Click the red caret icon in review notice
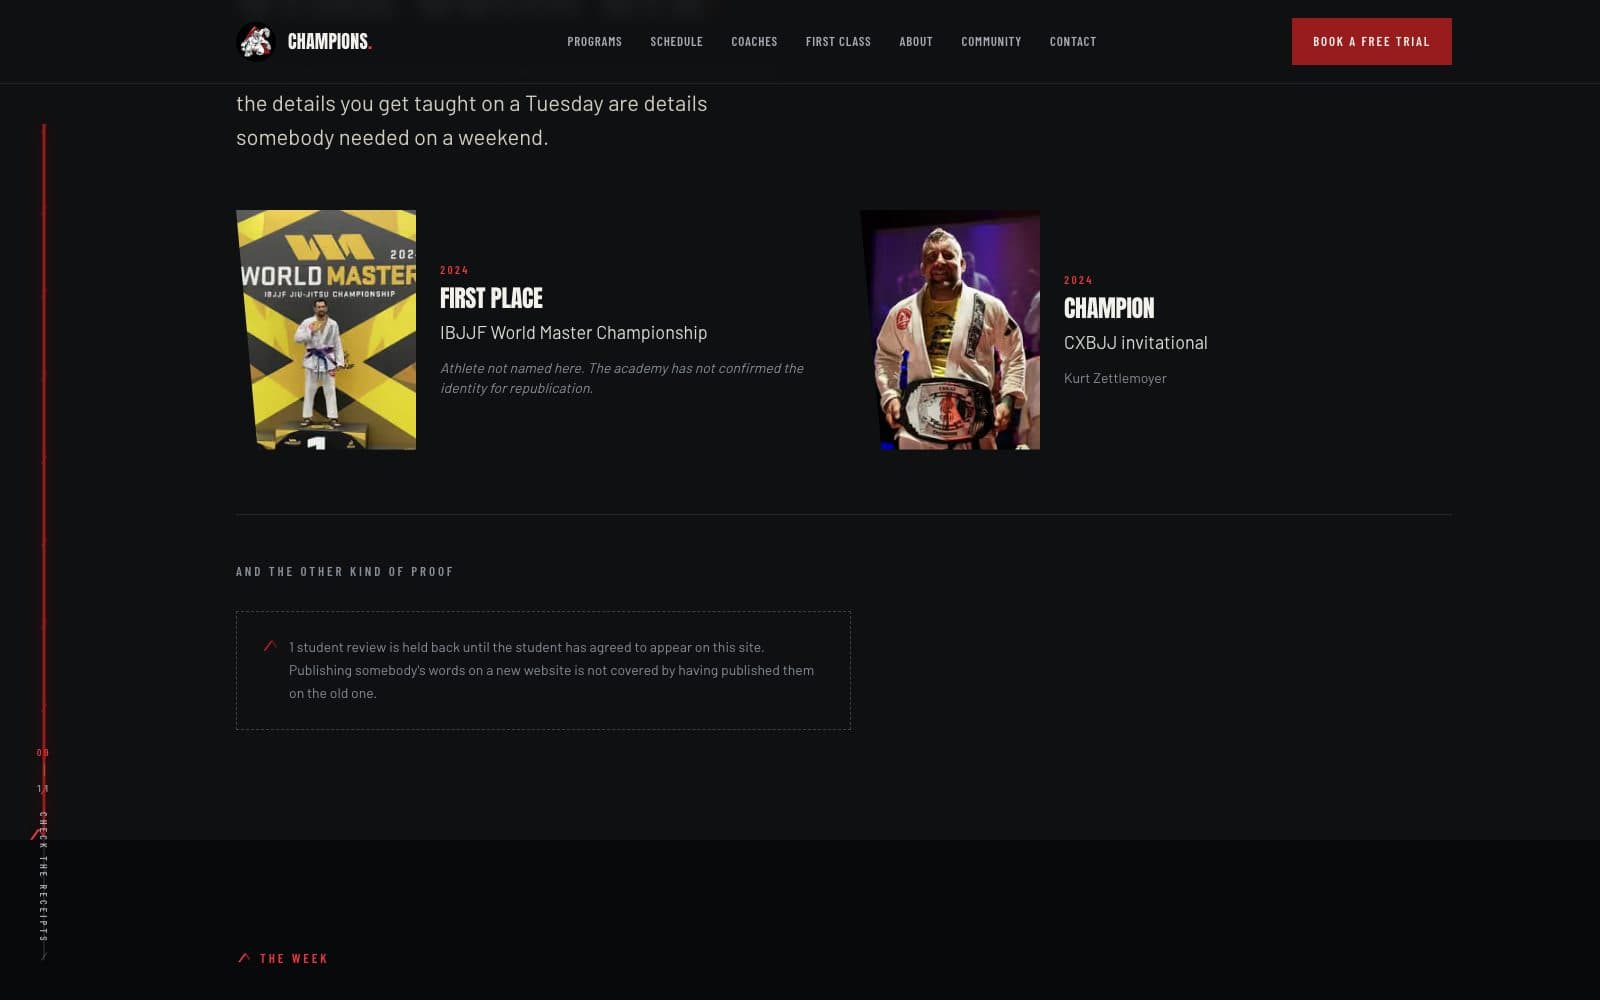The image size is (1600, 1000). (270, 646)
